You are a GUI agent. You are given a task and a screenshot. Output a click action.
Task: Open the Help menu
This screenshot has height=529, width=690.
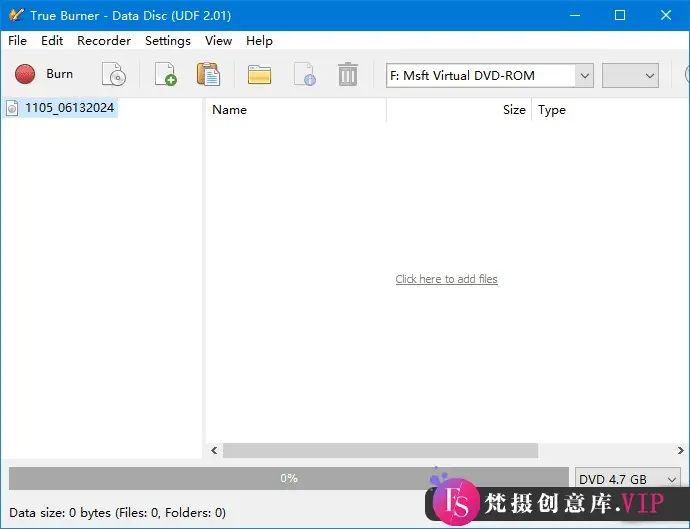tap(259, 41)
